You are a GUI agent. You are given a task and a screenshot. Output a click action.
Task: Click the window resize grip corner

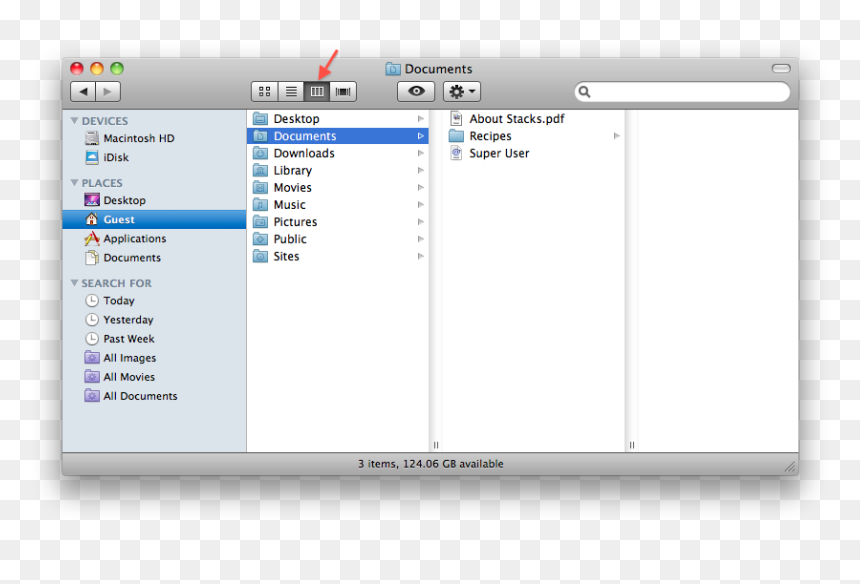(790, 467)
